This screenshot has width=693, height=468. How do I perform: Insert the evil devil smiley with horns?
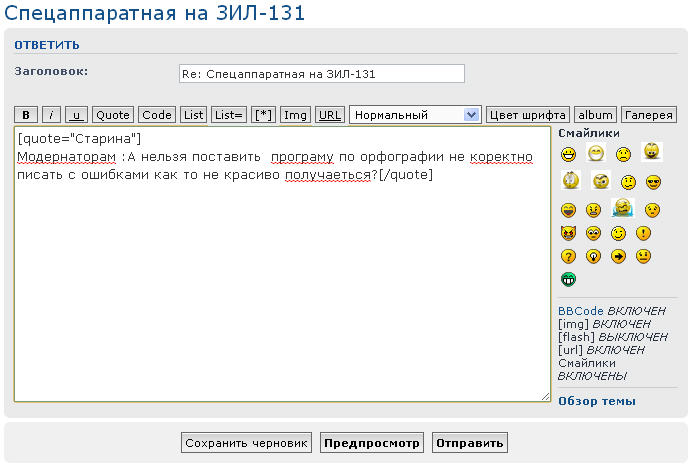(x=568, y=233)
